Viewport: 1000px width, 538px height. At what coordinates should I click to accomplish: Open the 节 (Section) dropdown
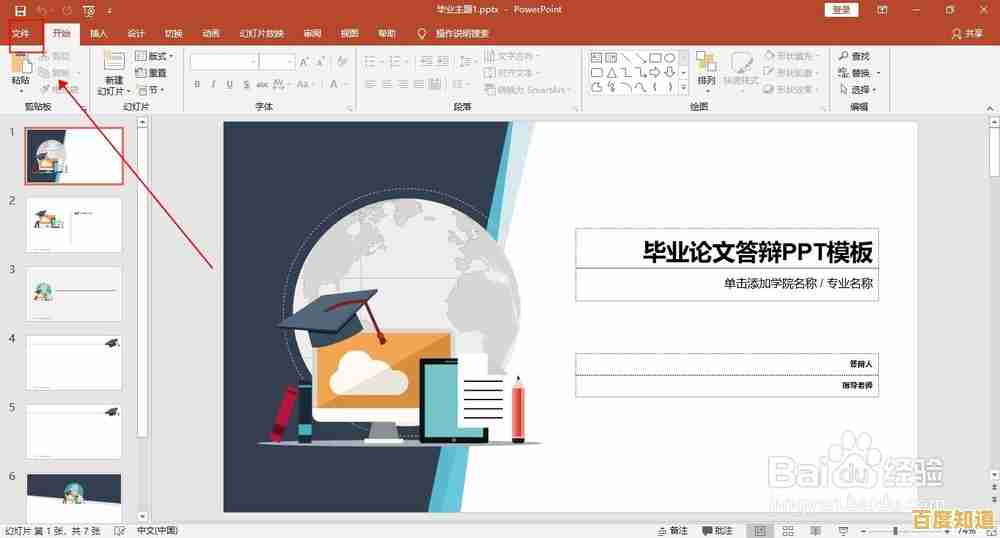pyautogui.click(x=151, y=90)
